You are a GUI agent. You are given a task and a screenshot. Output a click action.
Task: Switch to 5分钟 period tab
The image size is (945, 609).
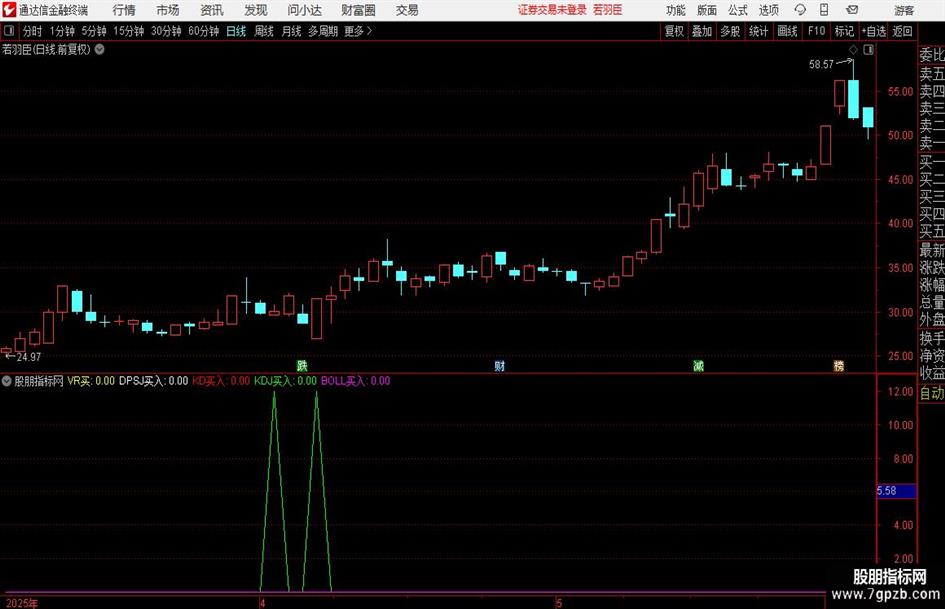94,31
